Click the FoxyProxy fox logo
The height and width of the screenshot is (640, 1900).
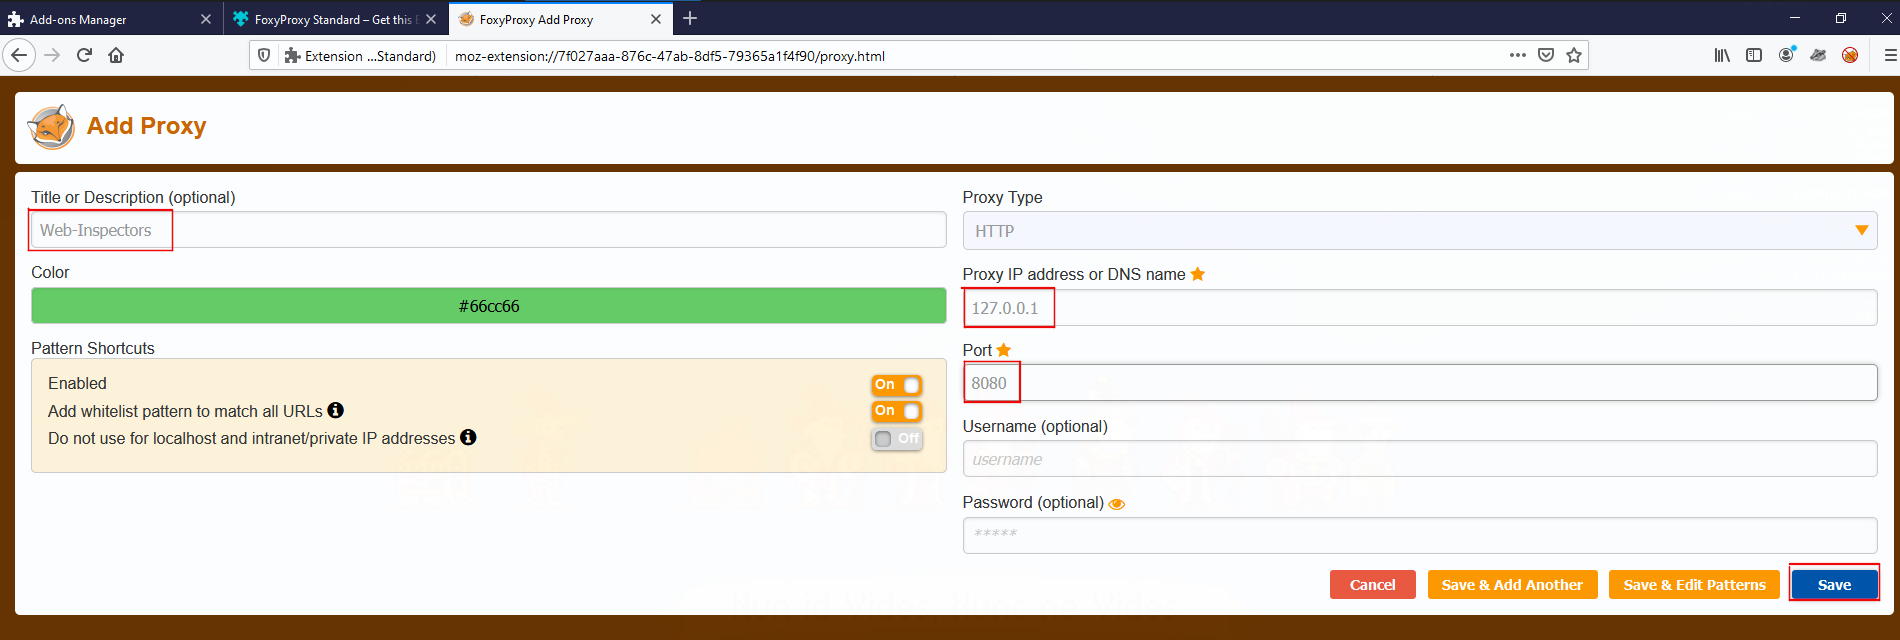pos(51,127)
